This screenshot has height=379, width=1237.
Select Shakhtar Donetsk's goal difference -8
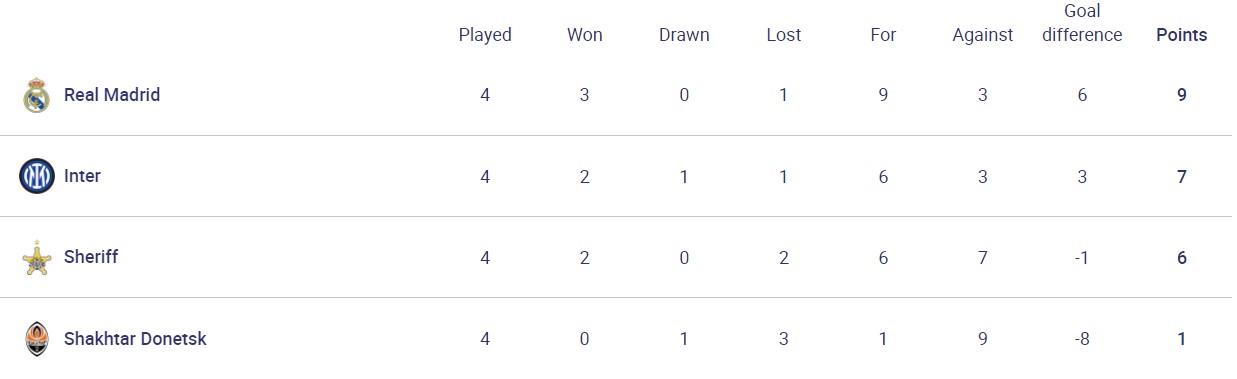[x=1082, y=339]
